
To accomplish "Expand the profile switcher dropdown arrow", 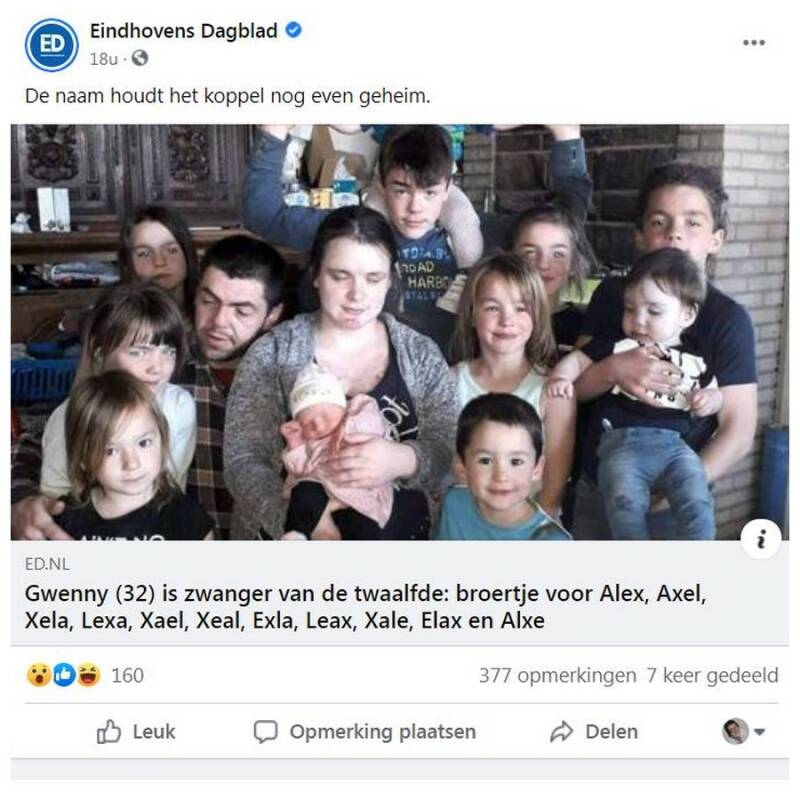I will (x=759, y=732).
